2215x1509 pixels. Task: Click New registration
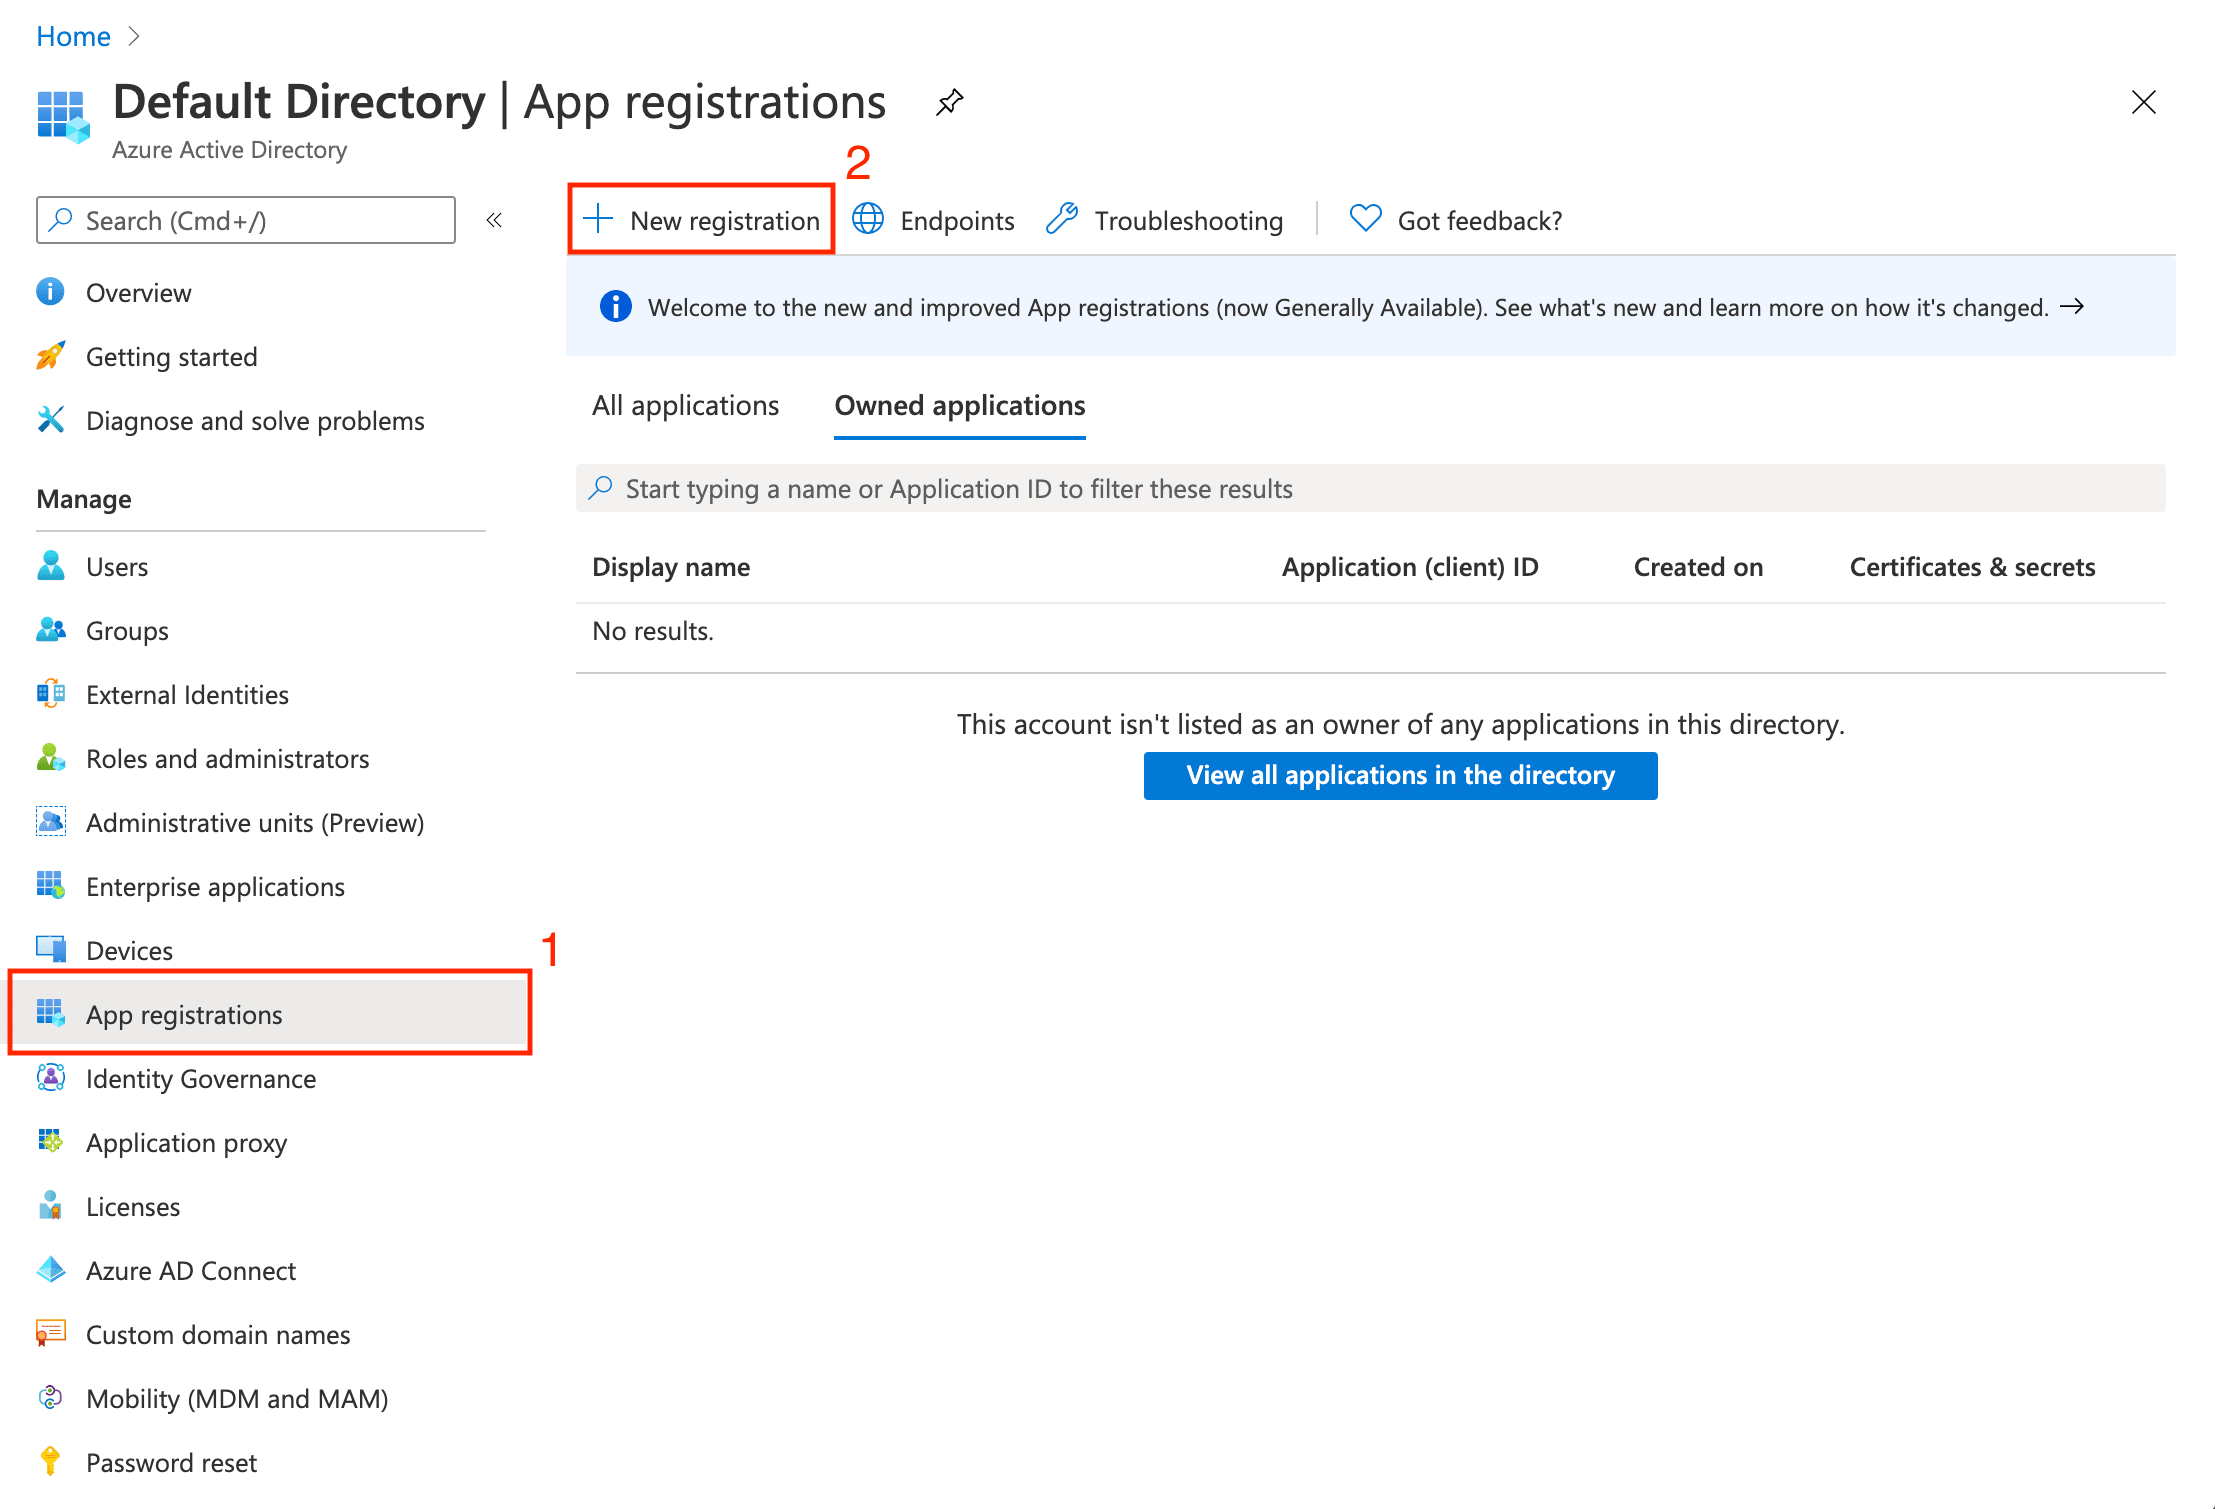tap(701, 220)
